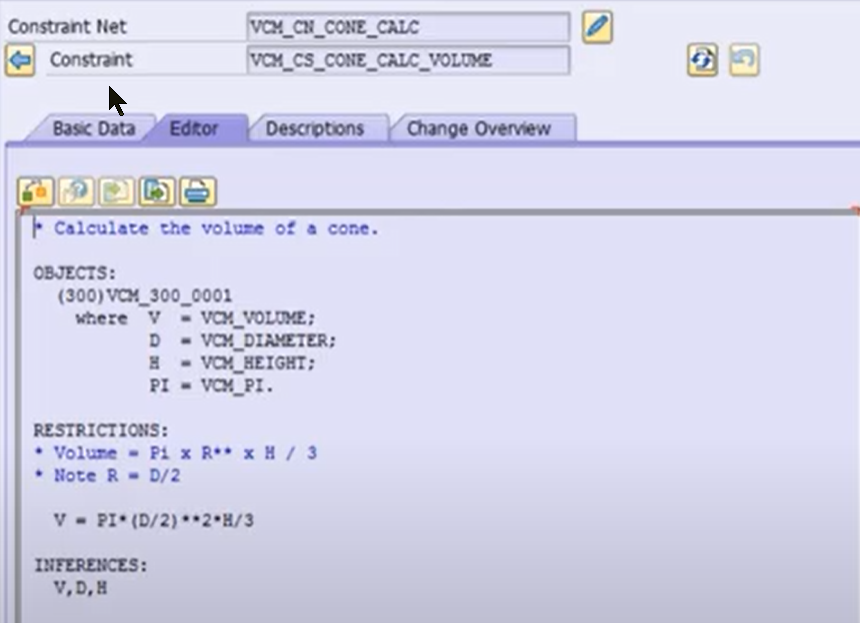Click the 'Constraint Net' label
The height and width of the screenshot is (623, 860).
click(67, 26)
